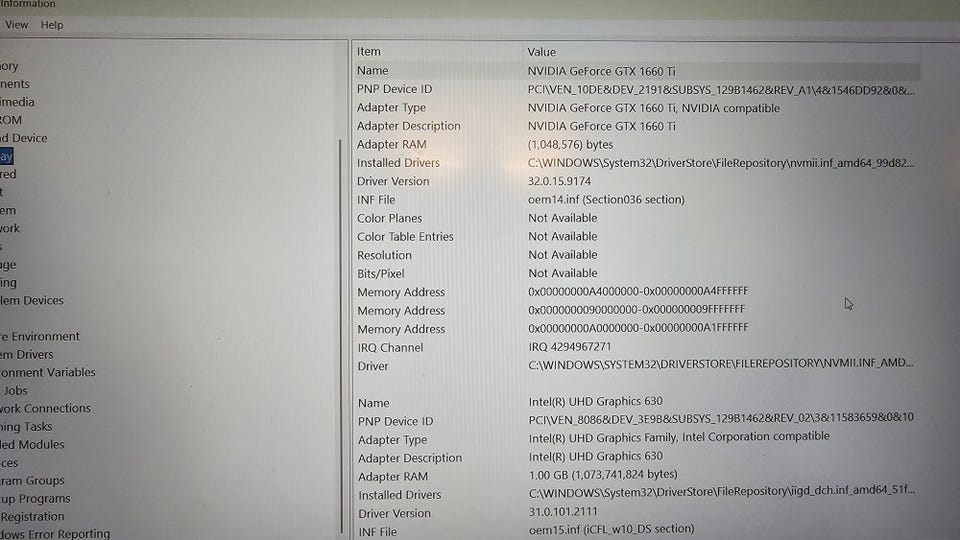Image resolution: width=960 pixels, height=540 pixels.
Task: Select the Driver Version 31.0.101.2111 value
Action: [x=563, y=511]
